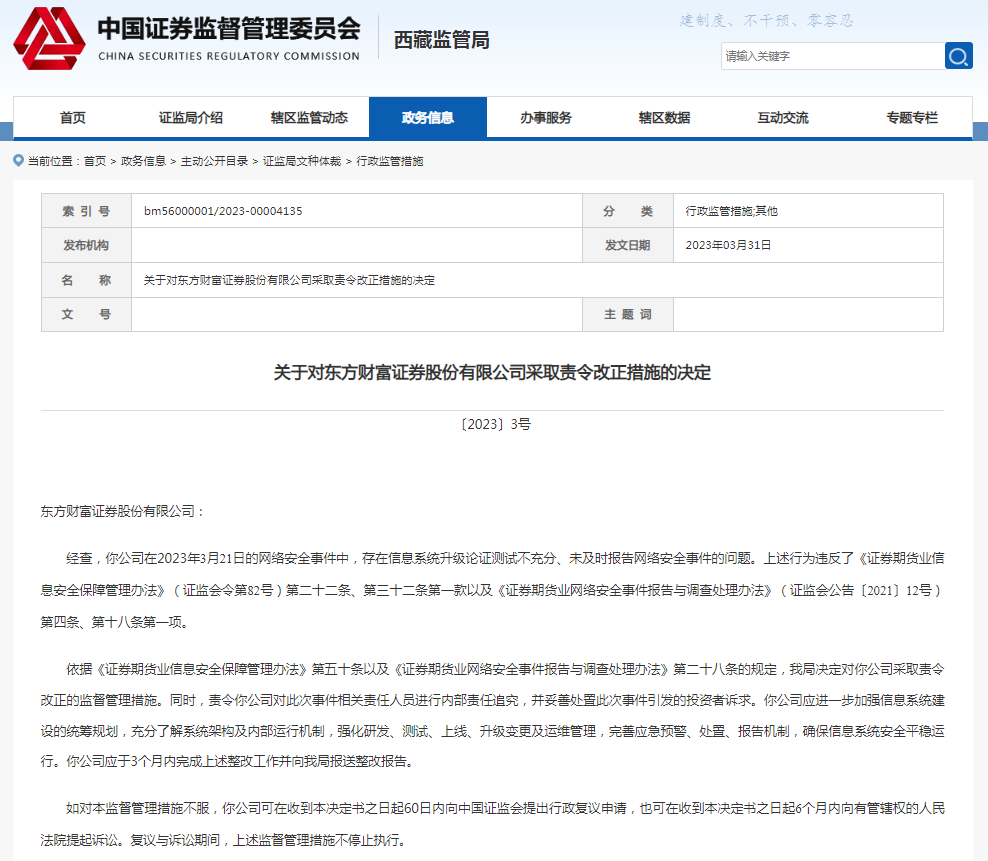988x861 pixels.
Task: Navigate to 主动公开目录 breadcrumb
Action: click(214, 161)
